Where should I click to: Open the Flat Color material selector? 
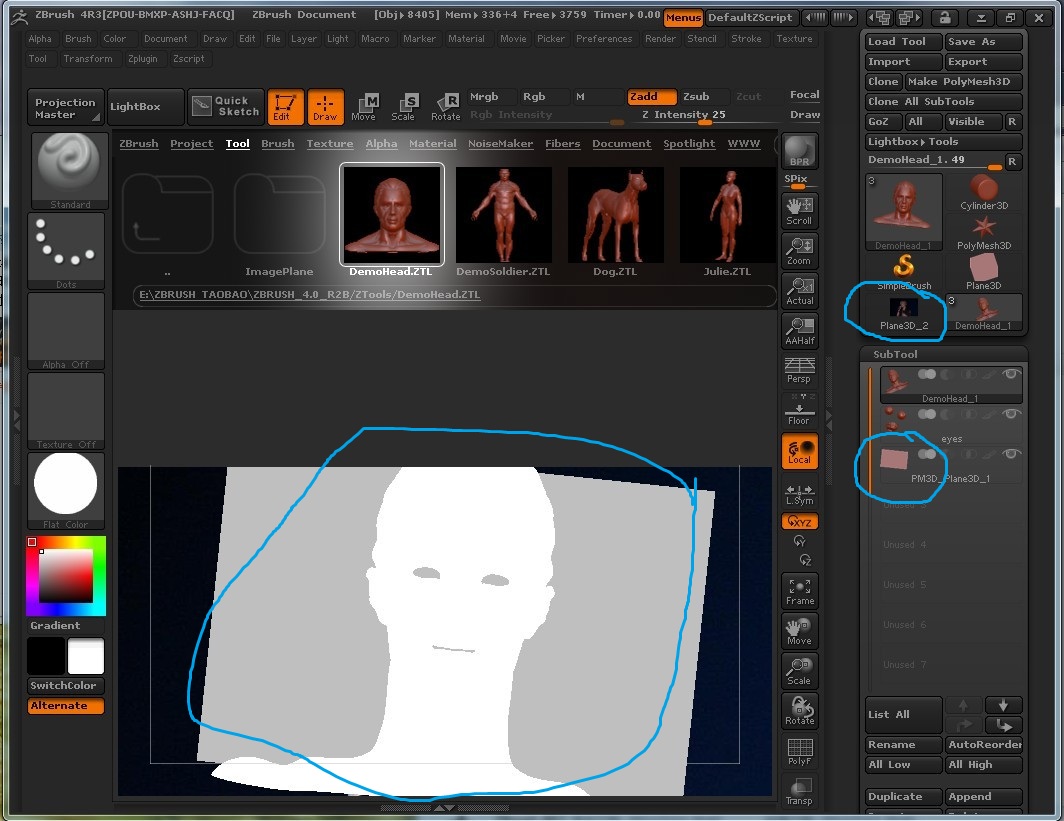click(x=66, y=491)
